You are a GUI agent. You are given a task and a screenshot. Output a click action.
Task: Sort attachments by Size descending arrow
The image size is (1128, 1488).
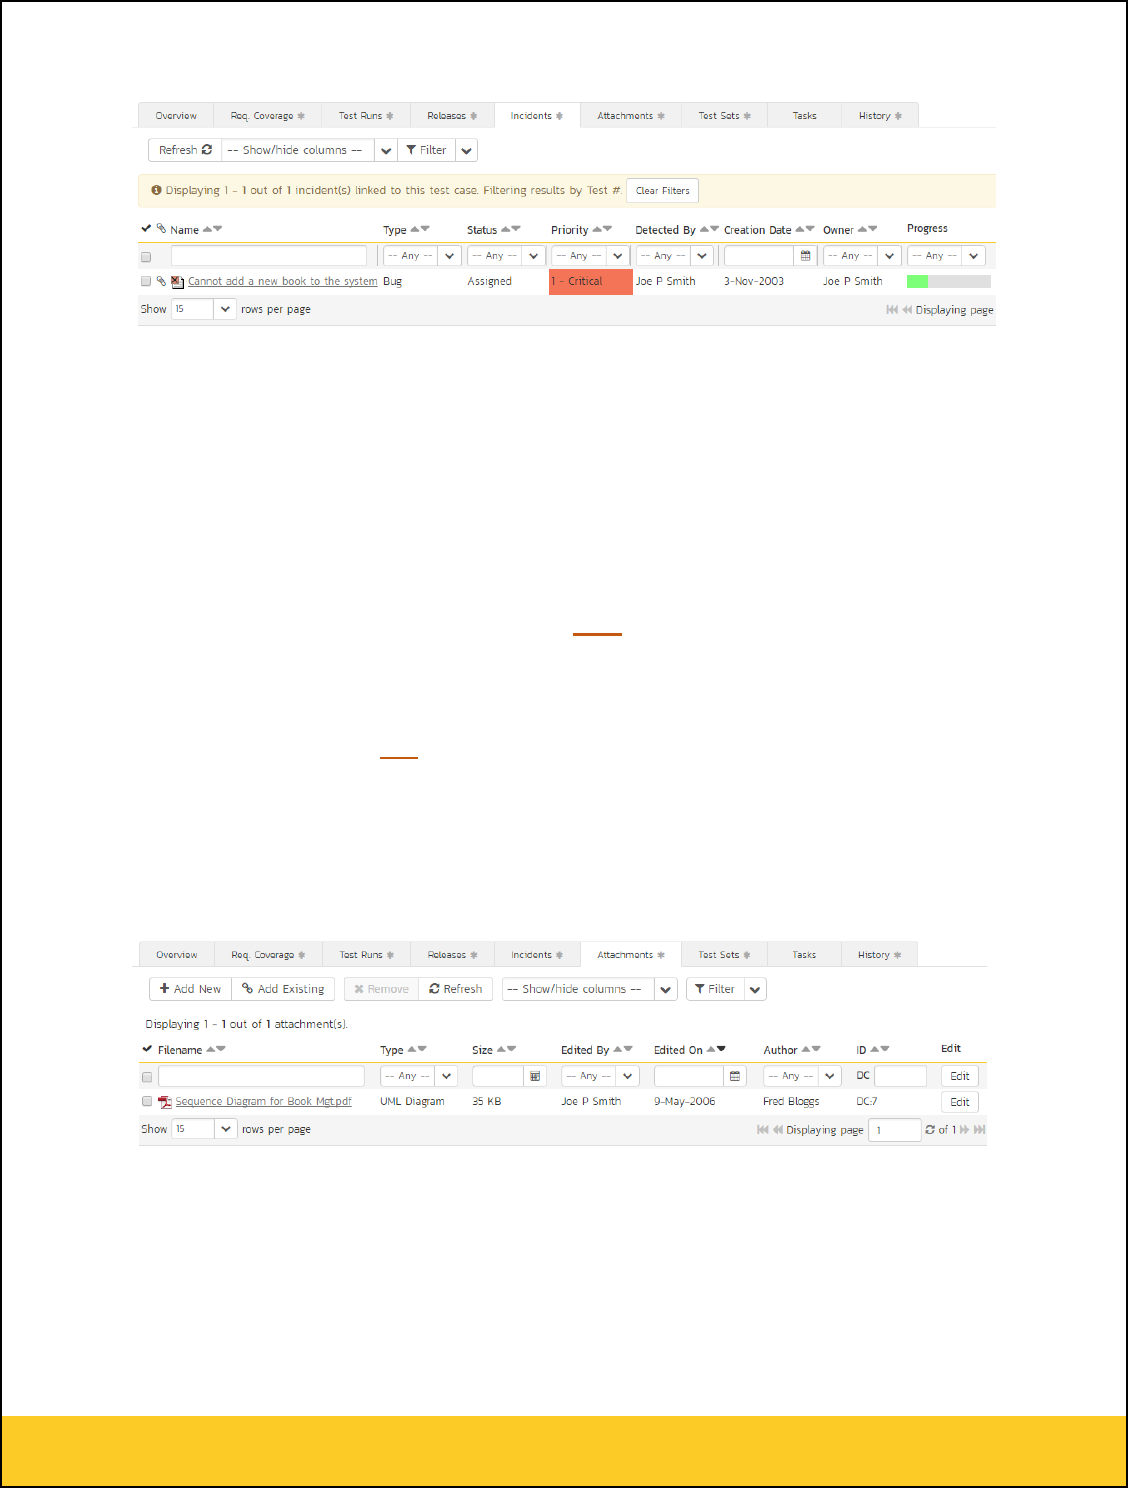pos(512,1049)
